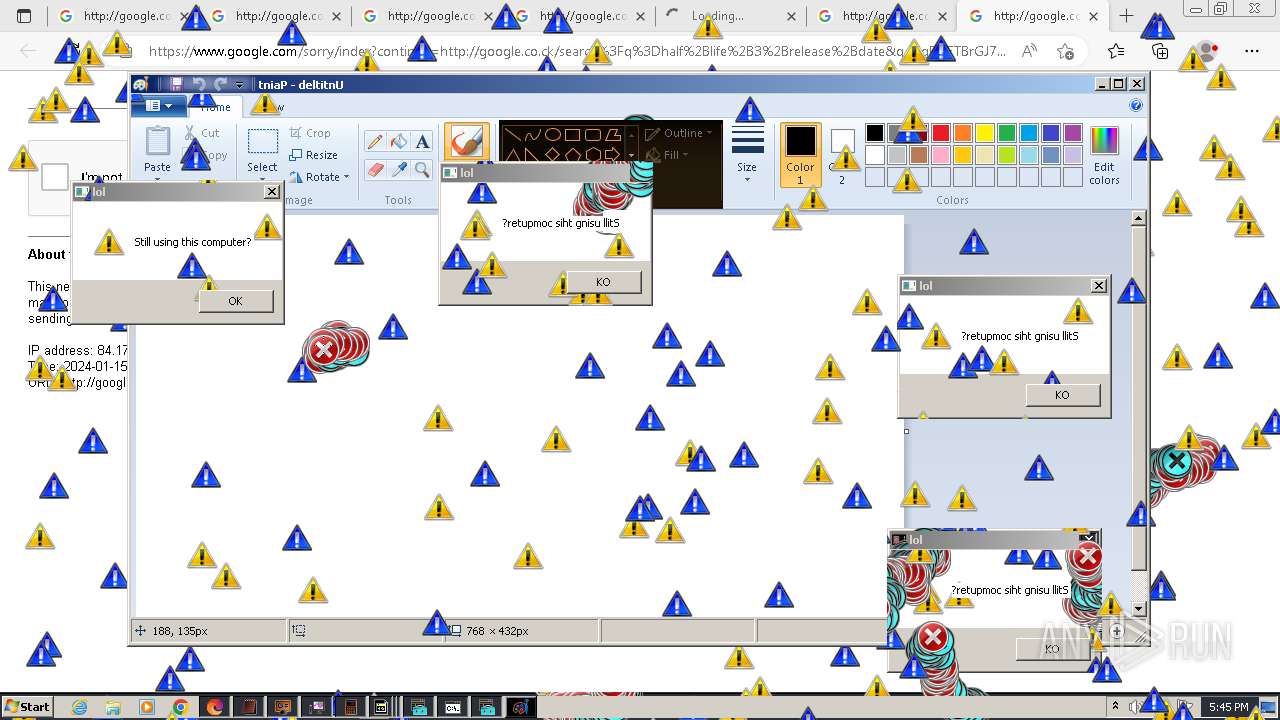Screen dimensions: 1280x720
Task: Open Edit colors dialog in Paint
Action: [x=1104, y=155]
